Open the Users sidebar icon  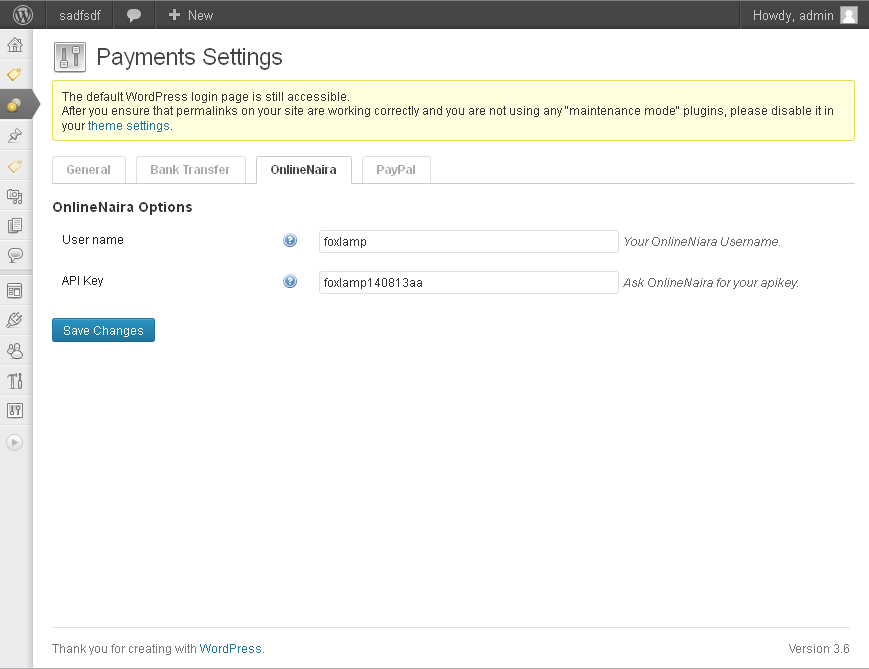tap(15, 351)
